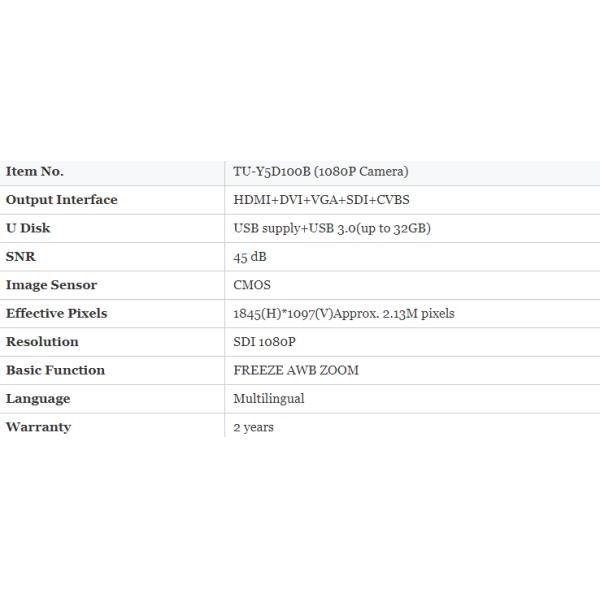The height and width of the screenshot is (600, 600).
Task: Select the Multilingual value text
Action: click(269, 398)
